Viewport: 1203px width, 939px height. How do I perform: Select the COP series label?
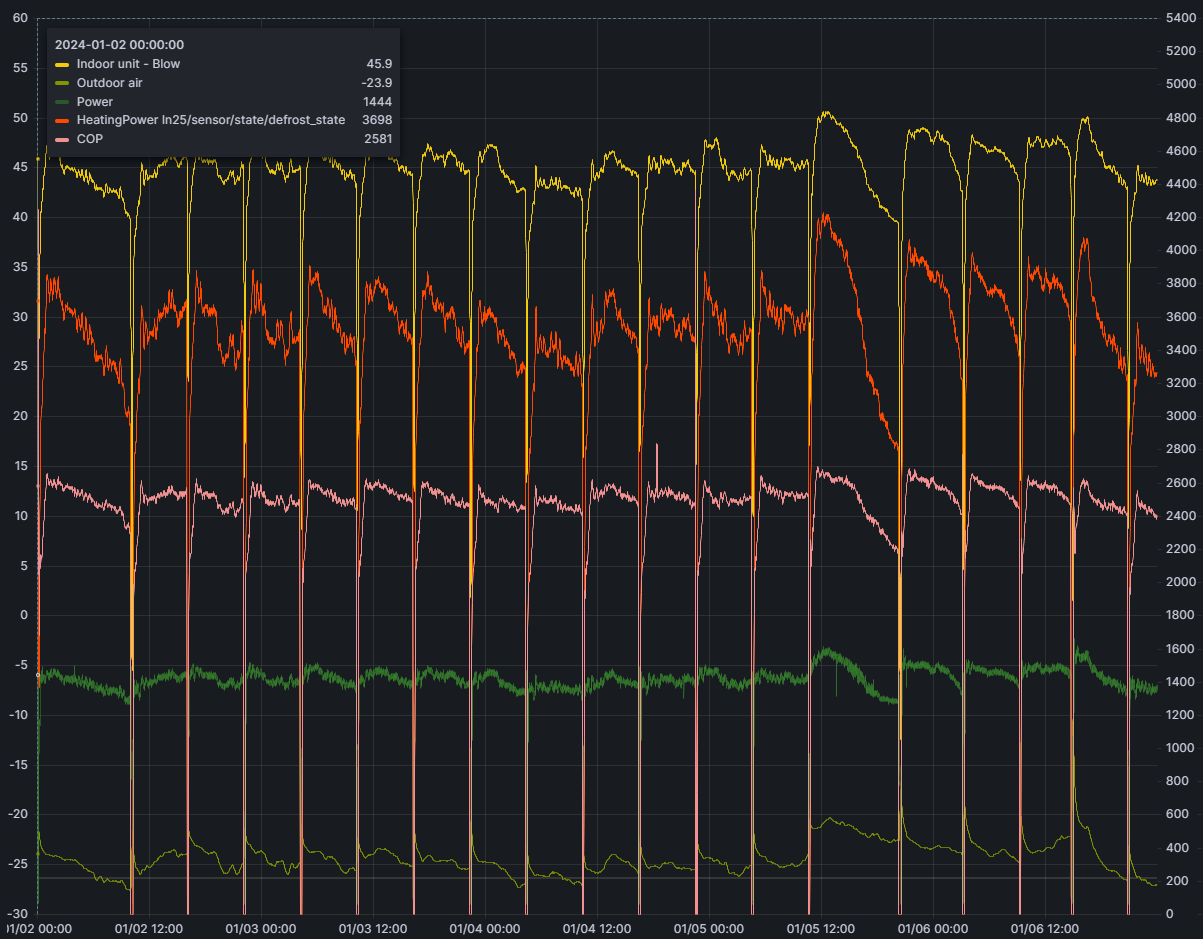tap(90, 139)
